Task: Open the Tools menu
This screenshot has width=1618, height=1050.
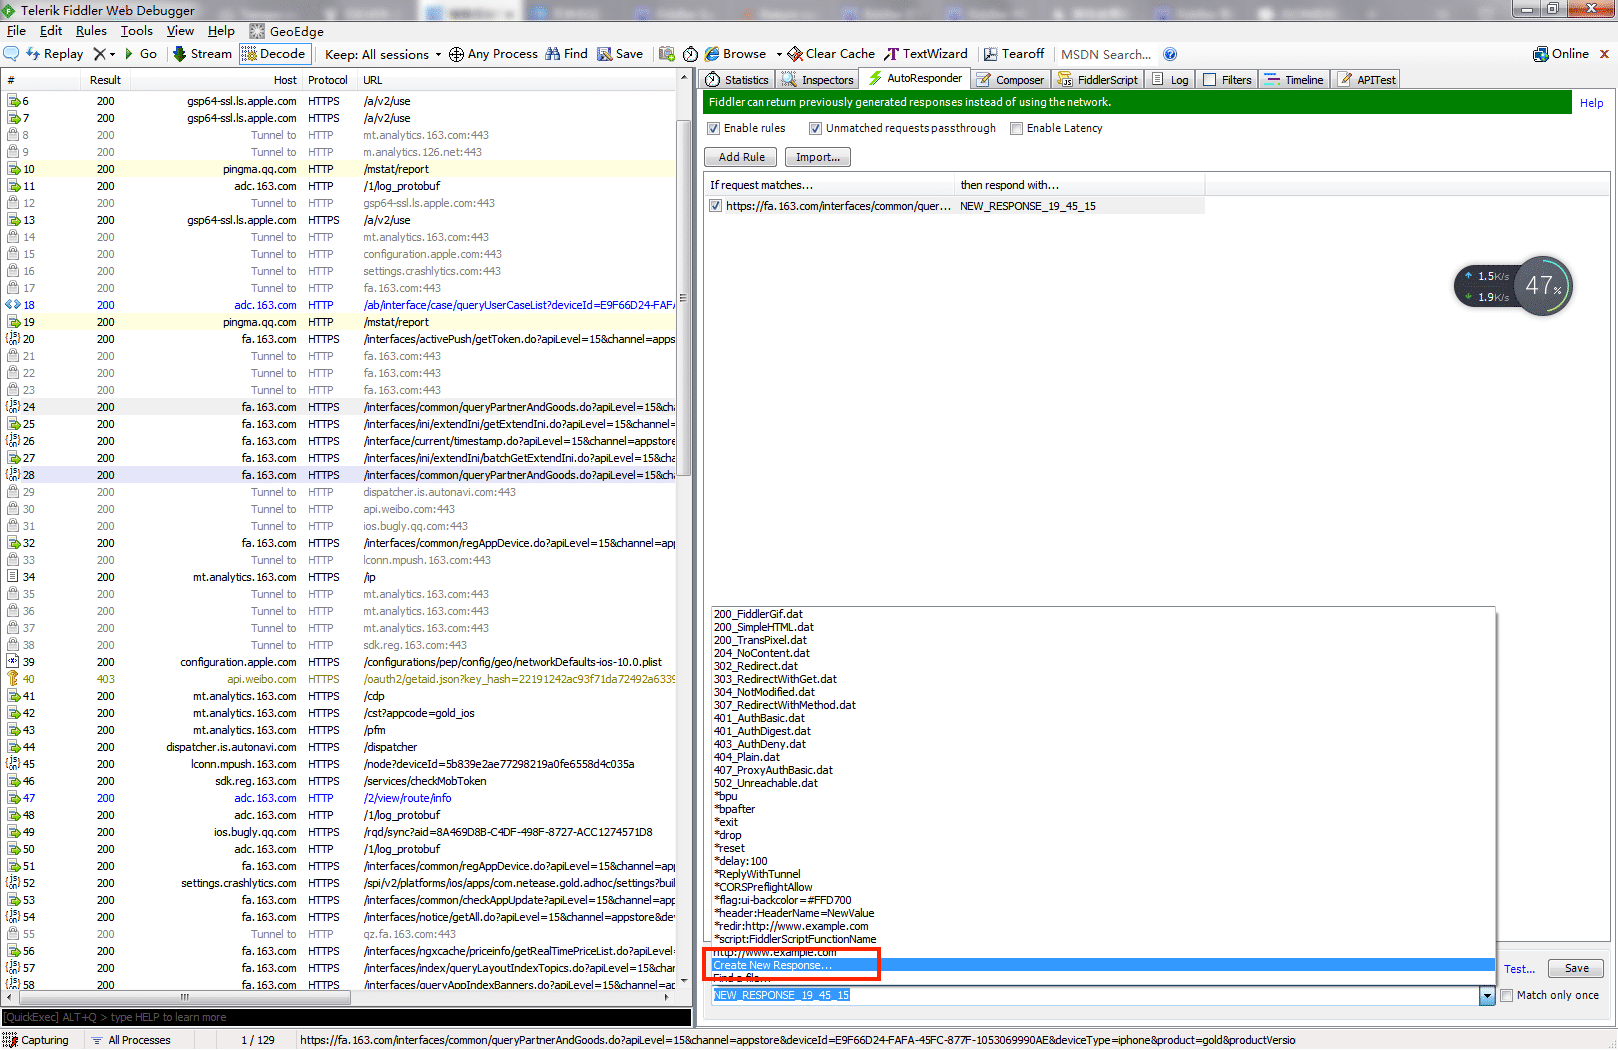Action: (137, 31)
